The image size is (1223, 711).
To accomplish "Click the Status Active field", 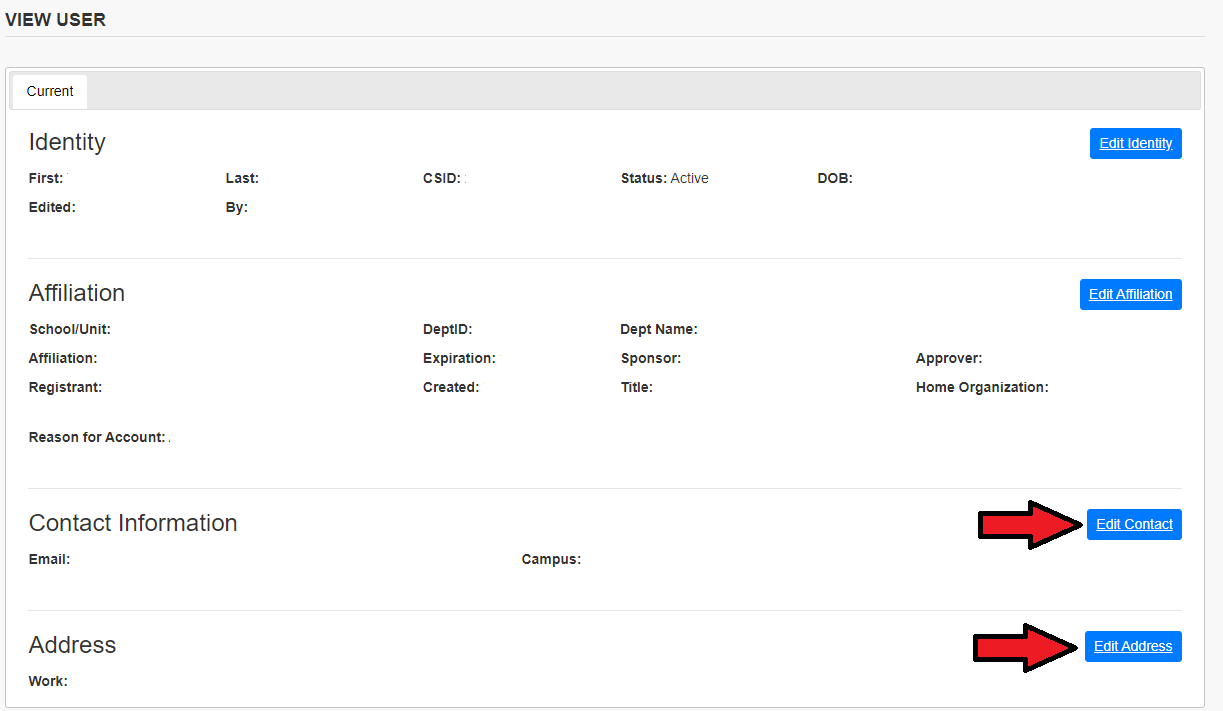I will pyautogui.click(x=664, y=178).
